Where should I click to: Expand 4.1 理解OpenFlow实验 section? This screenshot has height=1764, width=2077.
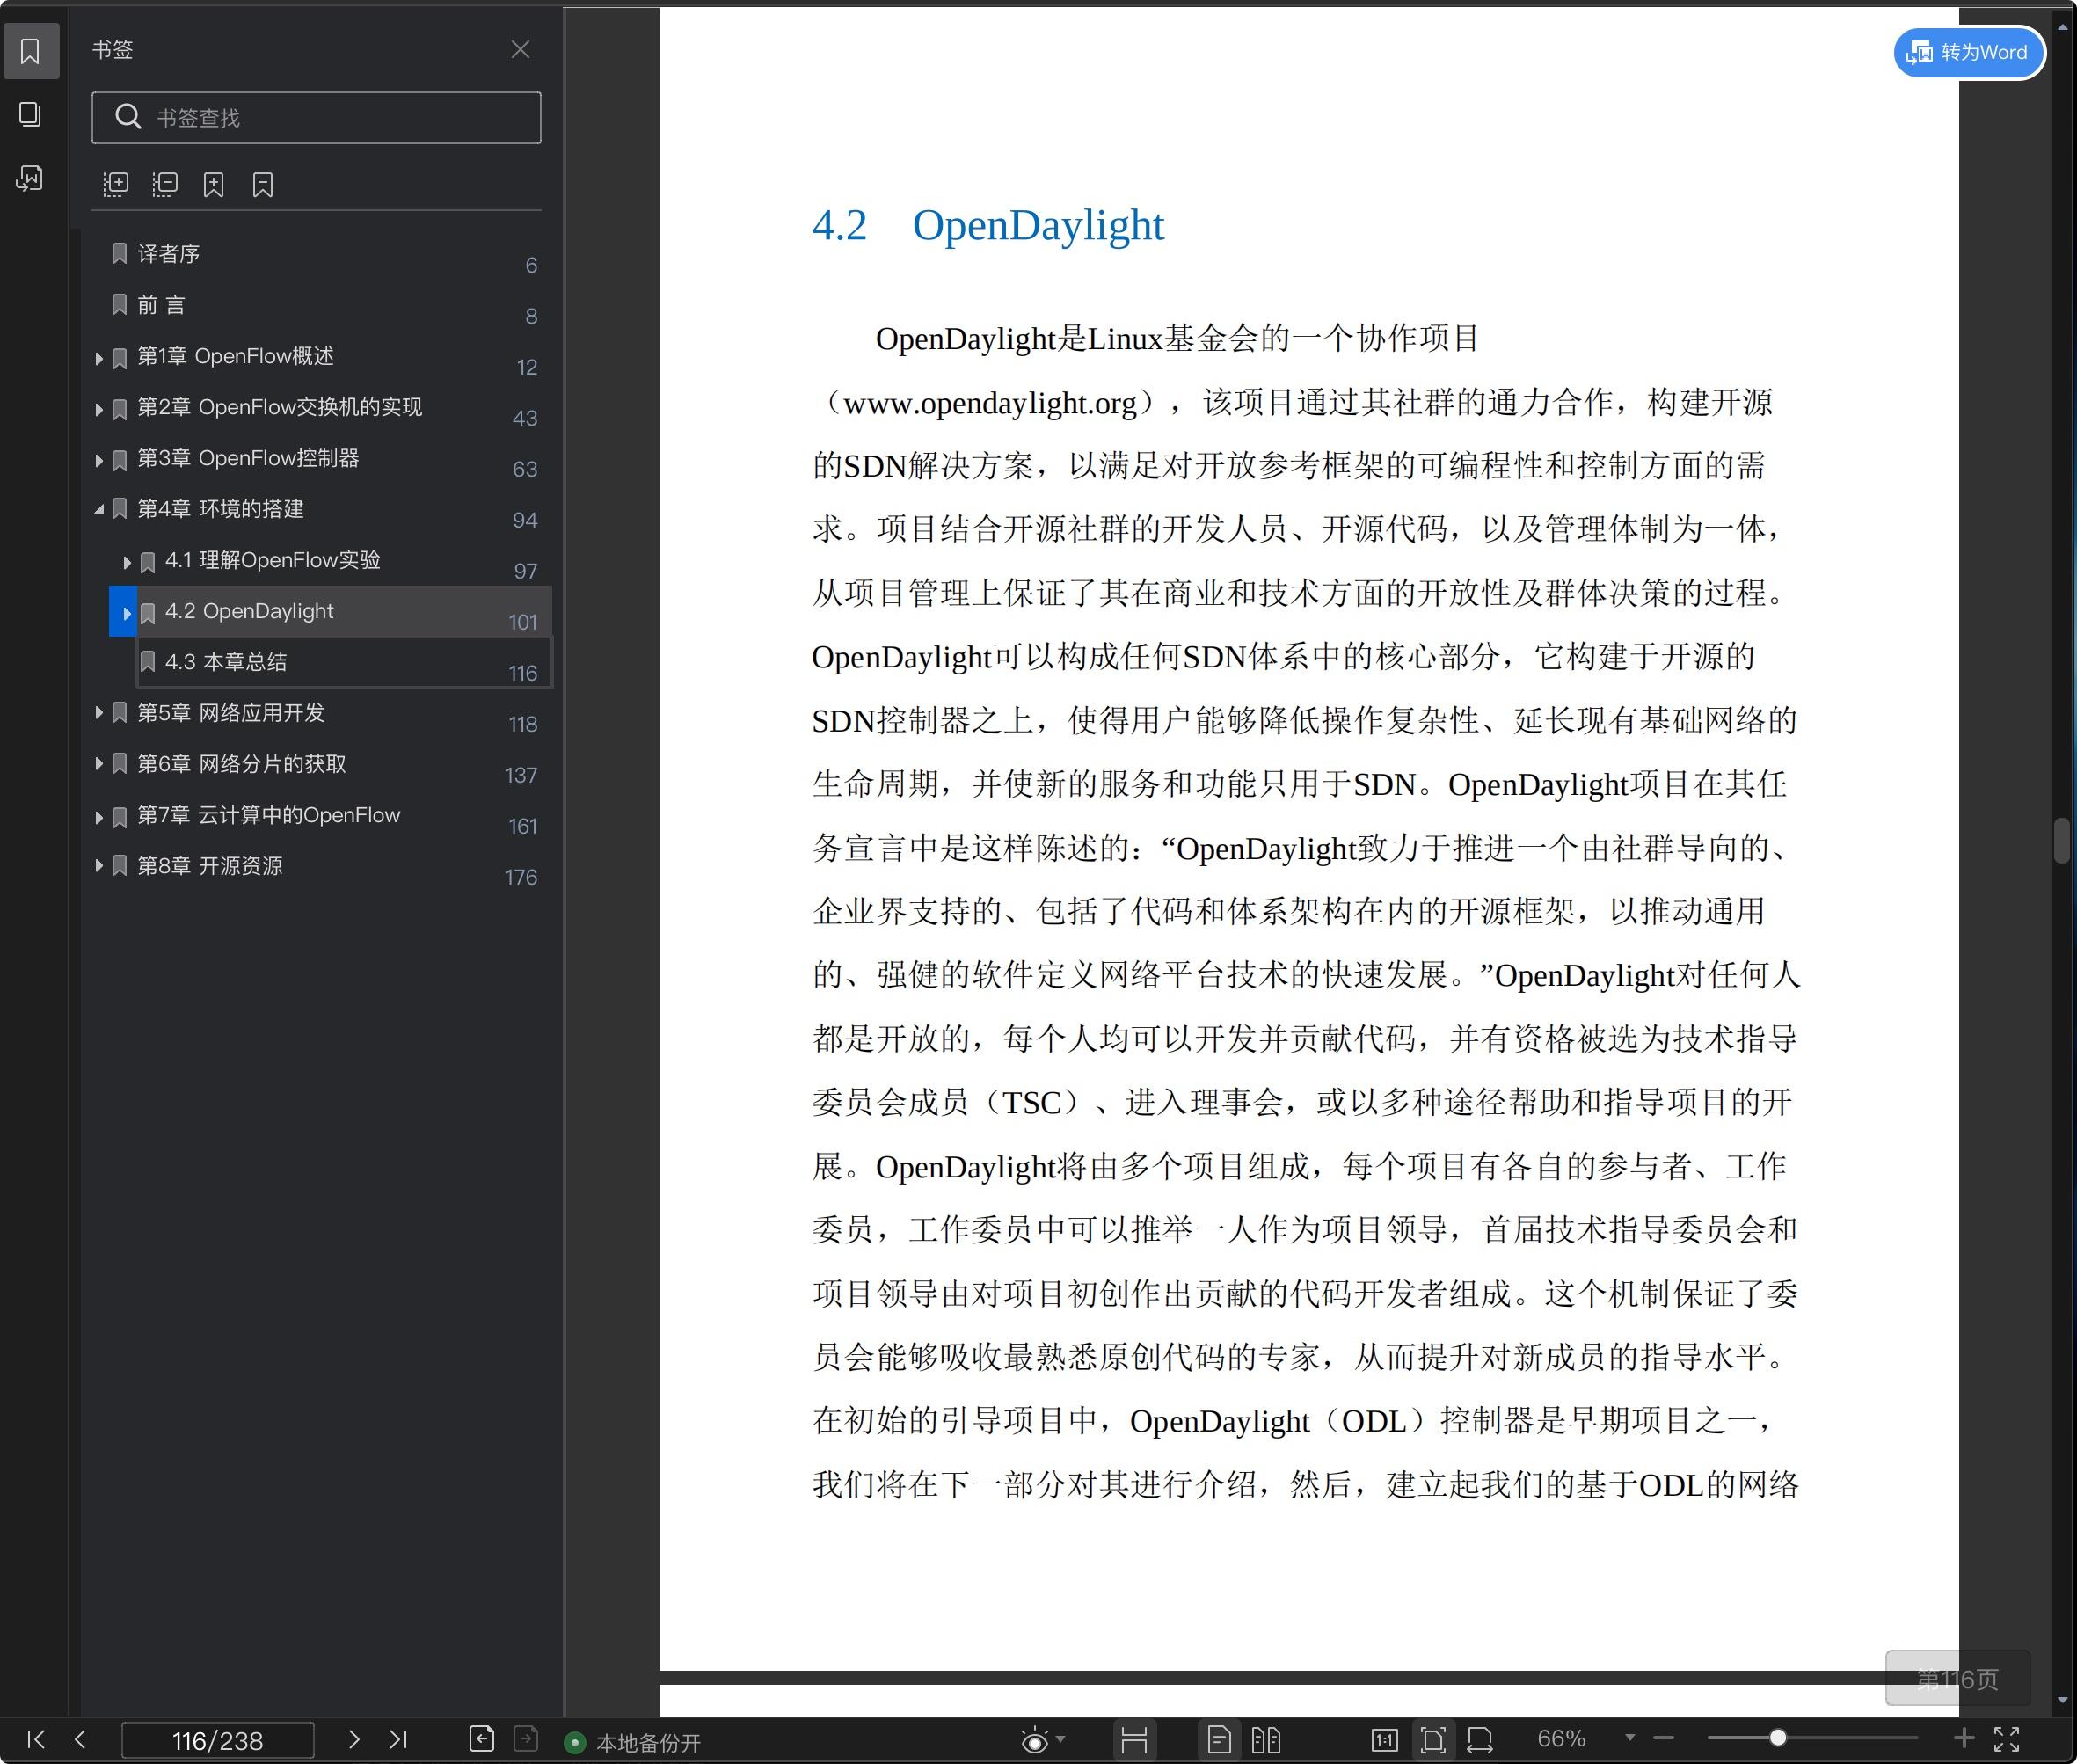[x=127, y=562]
